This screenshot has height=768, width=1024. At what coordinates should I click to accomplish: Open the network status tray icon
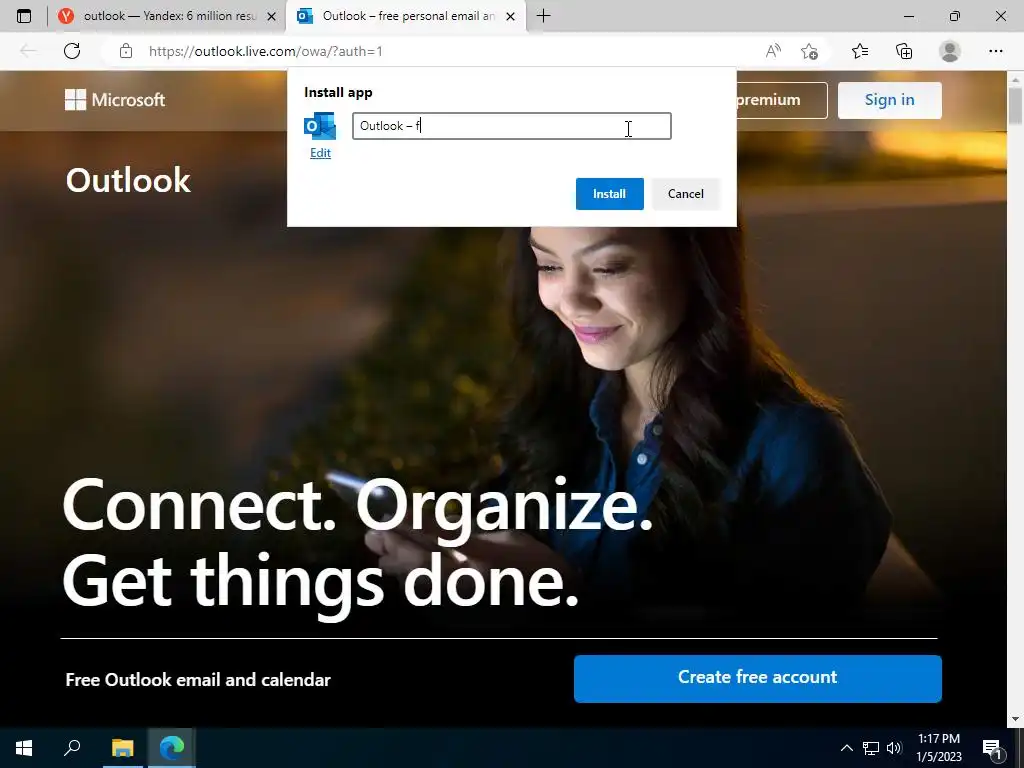pos(871,748)
